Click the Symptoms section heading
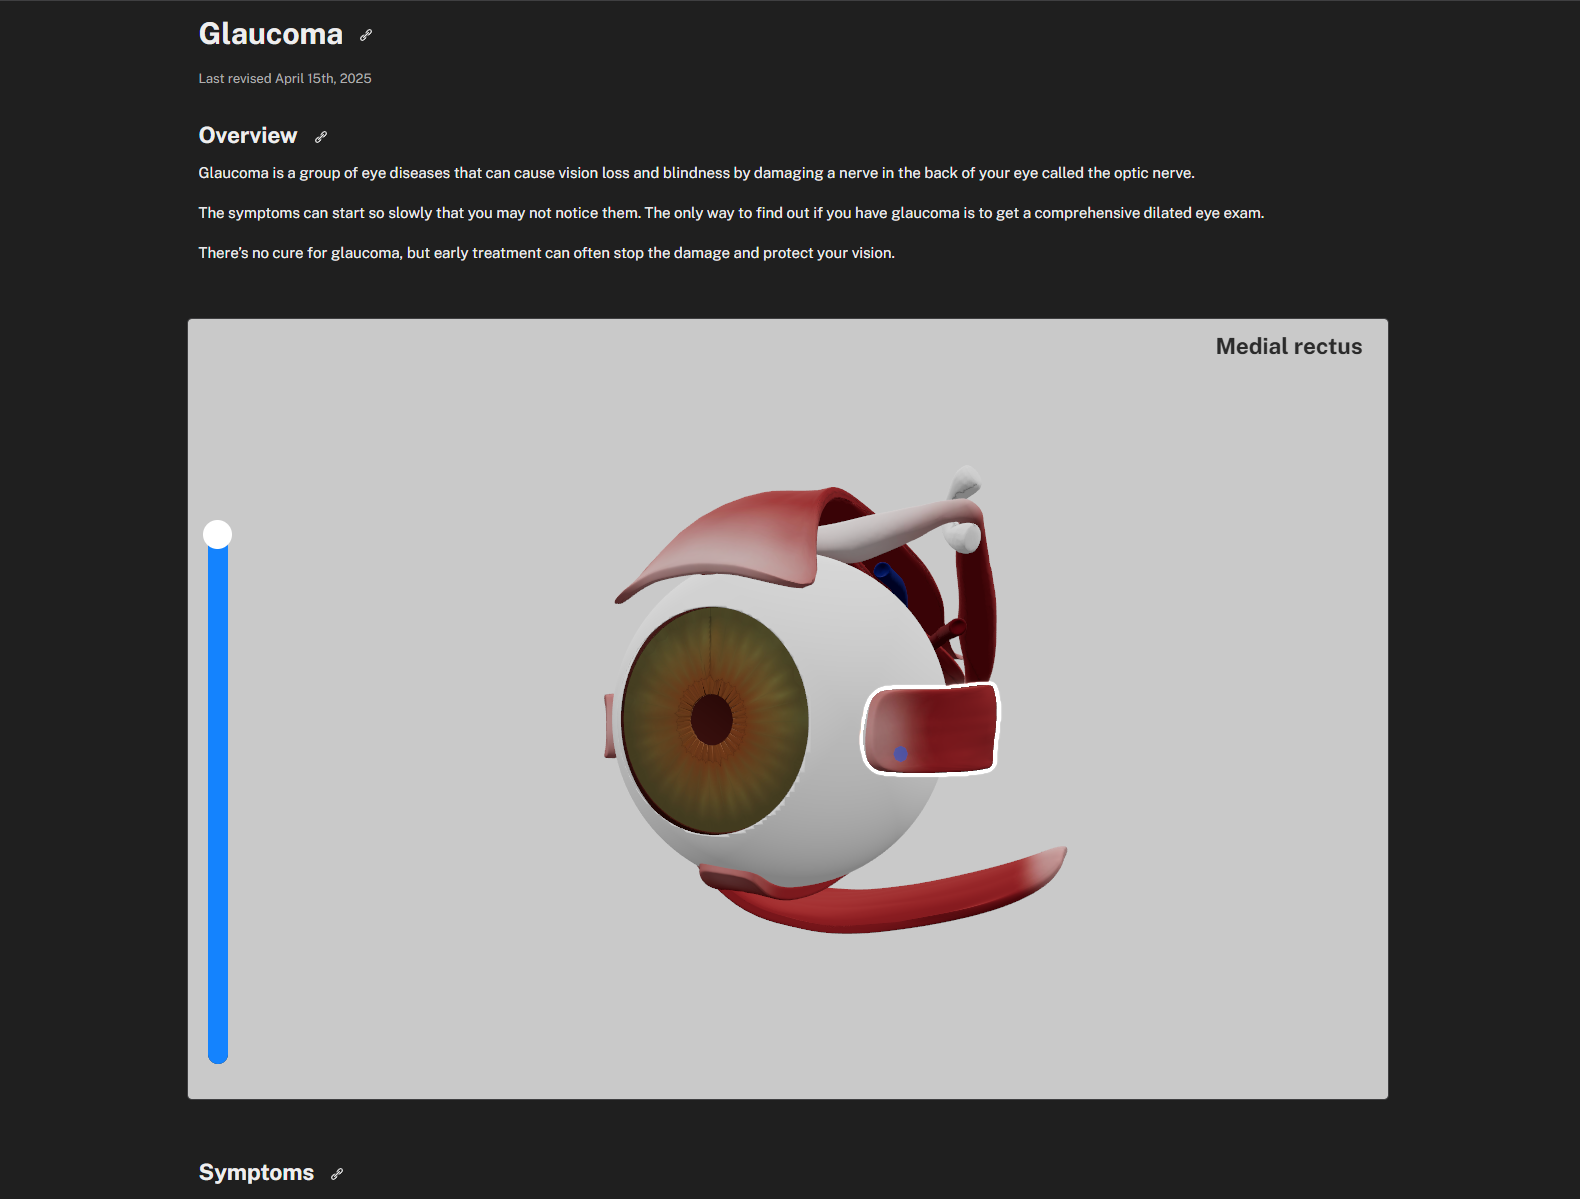Screen dimensions: 1580x1199 (256, 1173)
